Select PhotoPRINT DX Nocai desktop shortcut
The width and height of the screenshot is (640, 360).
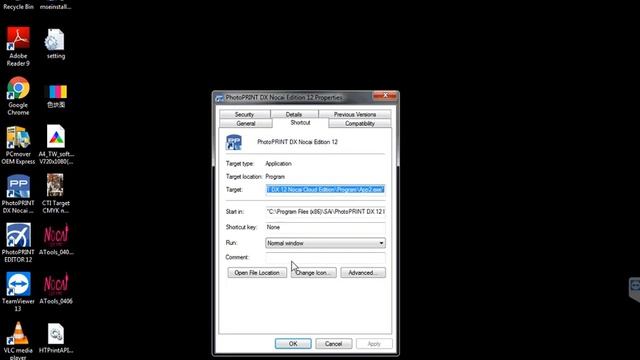click(18, 194)
